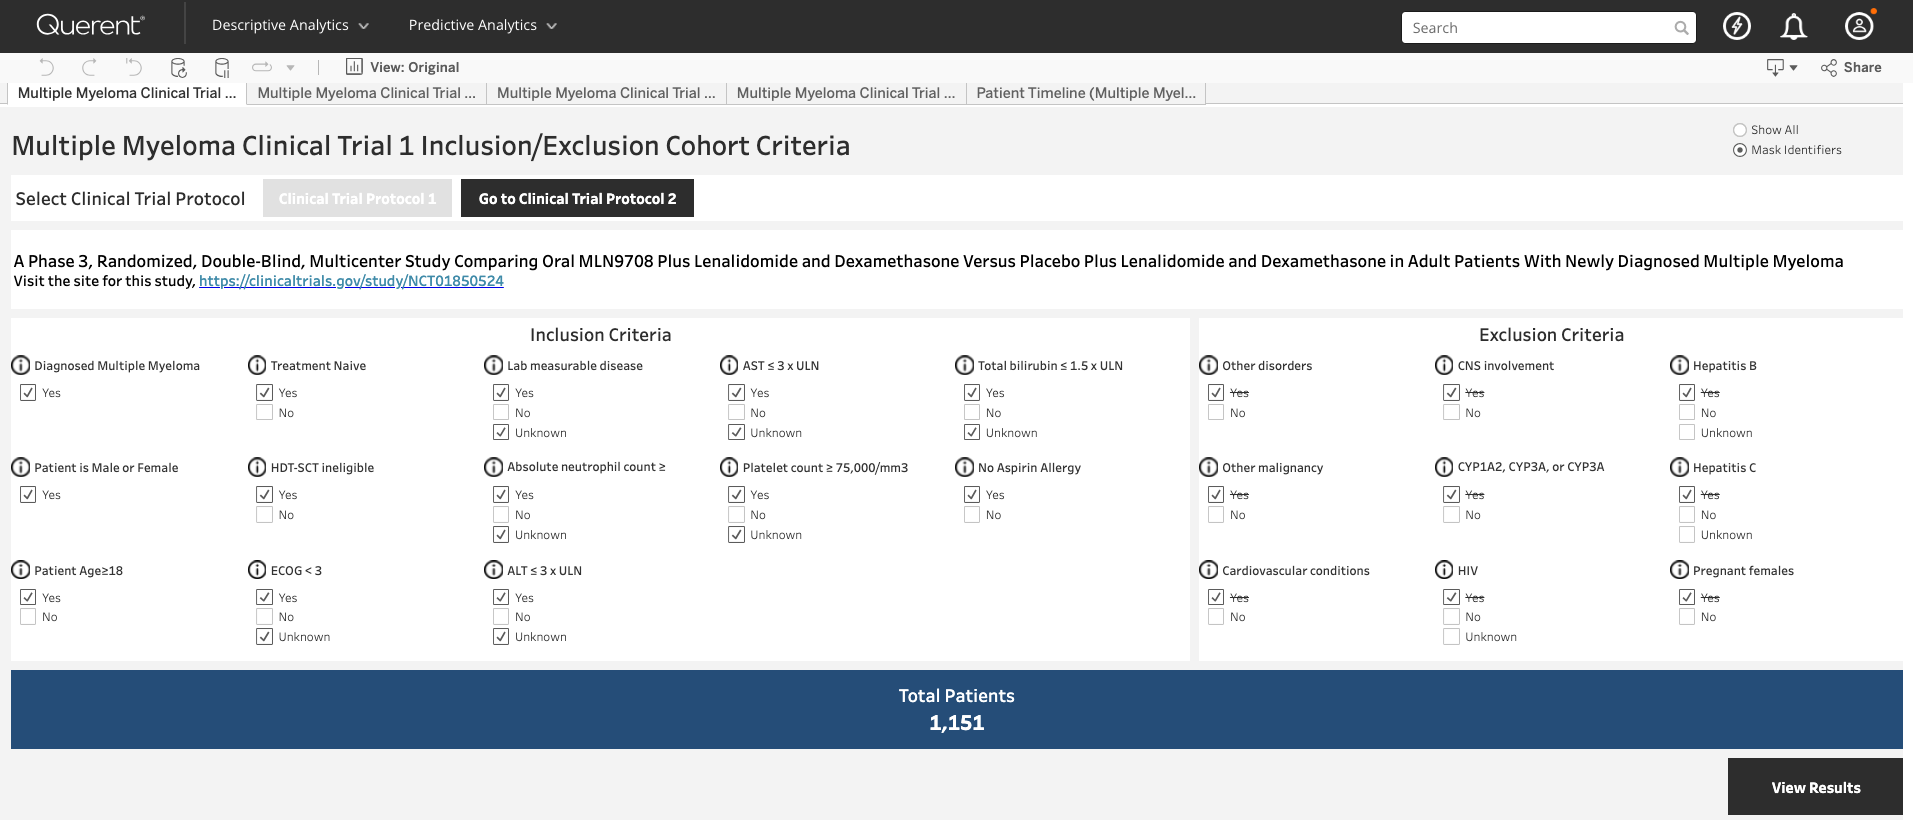This screenshot has height=820, width=1913.
Task: Select the Mask Identifiers radio button
Action: 1740,150
